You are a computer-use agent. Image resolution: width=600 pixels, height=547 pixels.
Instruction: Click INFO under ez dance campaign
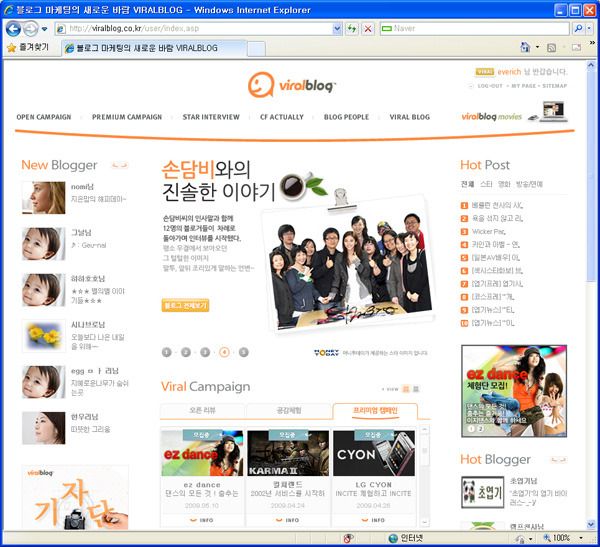pyautogui.click(x=202, y=520)
